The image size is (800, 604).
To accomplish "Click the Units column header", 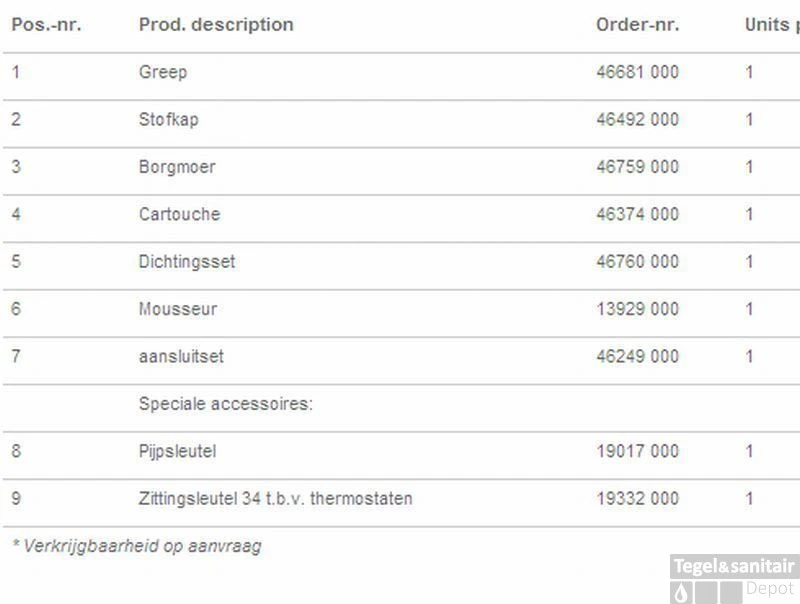I will pos(771,25).
